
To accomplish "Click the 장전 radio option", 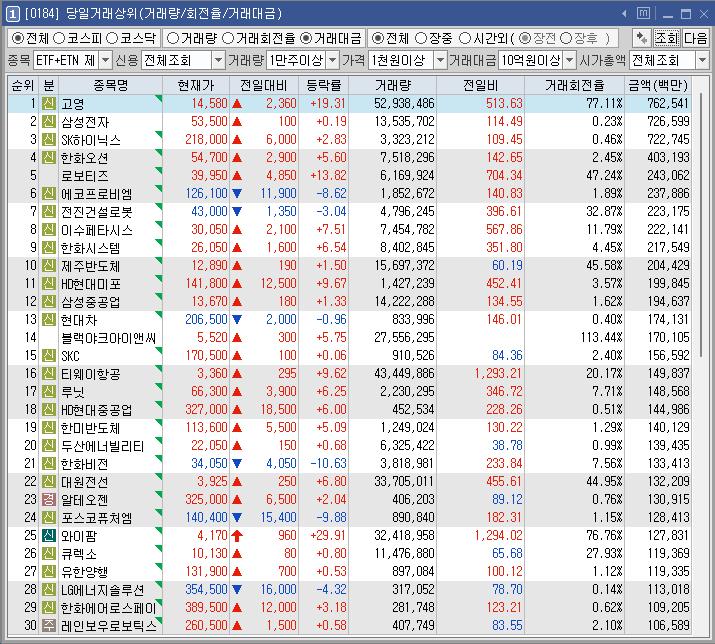I will (525, 38).
